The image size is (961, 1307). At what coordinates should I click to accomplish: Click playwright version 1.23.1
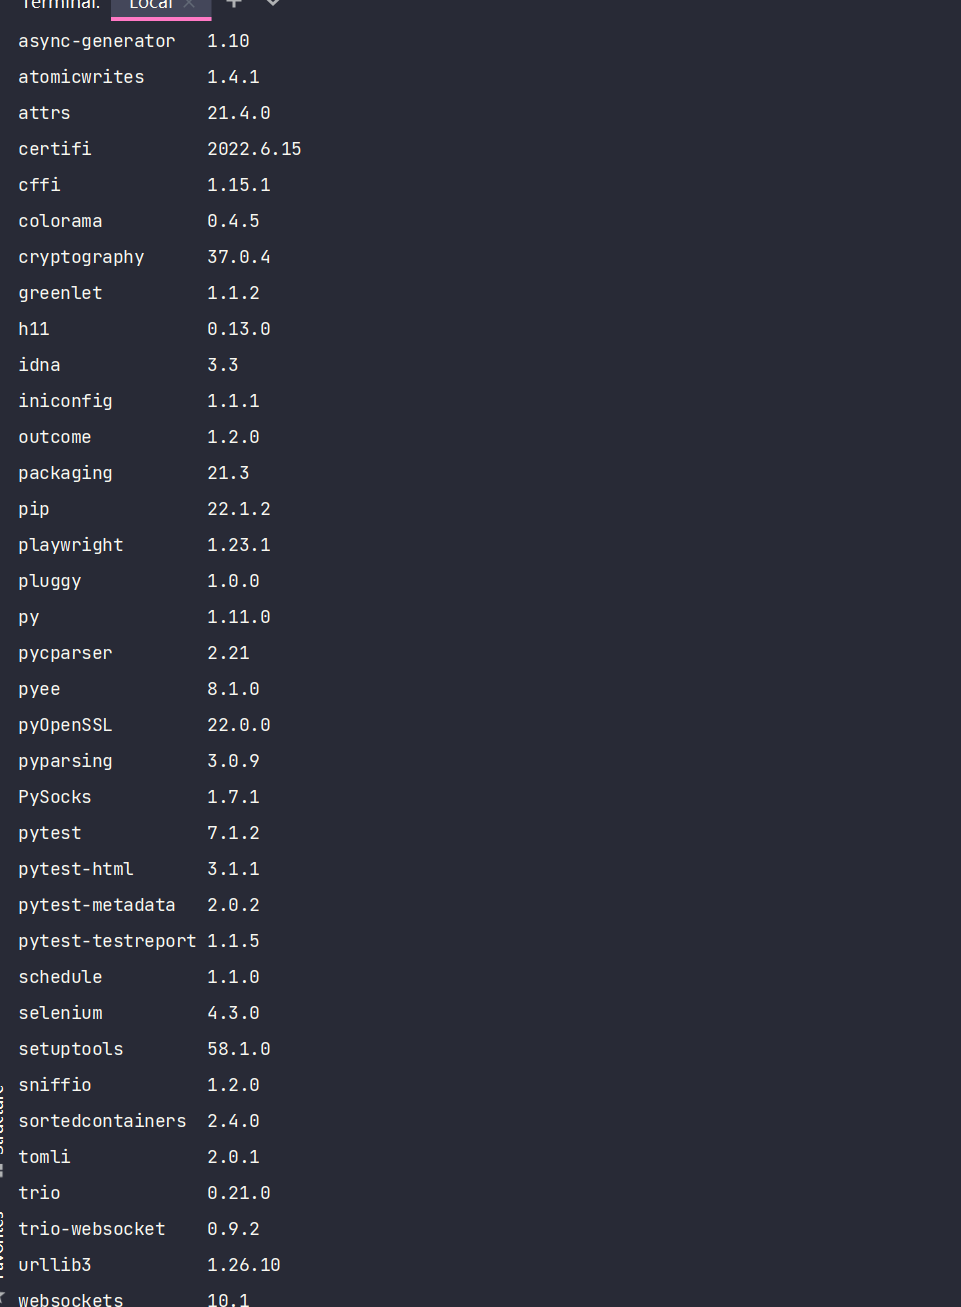(239, 545)
